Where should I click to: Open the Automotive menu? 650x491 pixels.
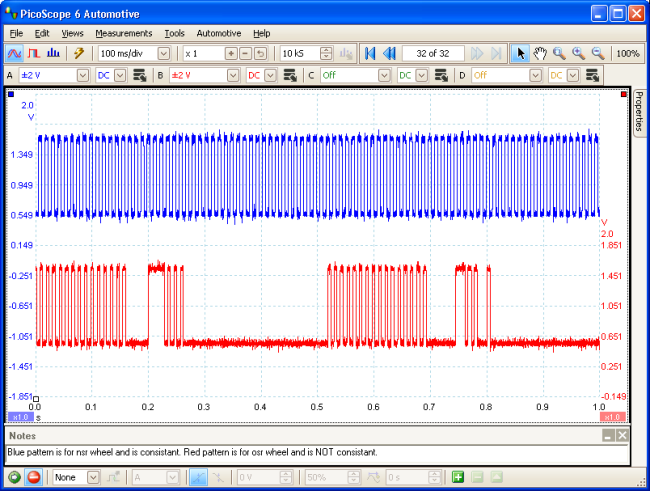[x=218, y=33]
